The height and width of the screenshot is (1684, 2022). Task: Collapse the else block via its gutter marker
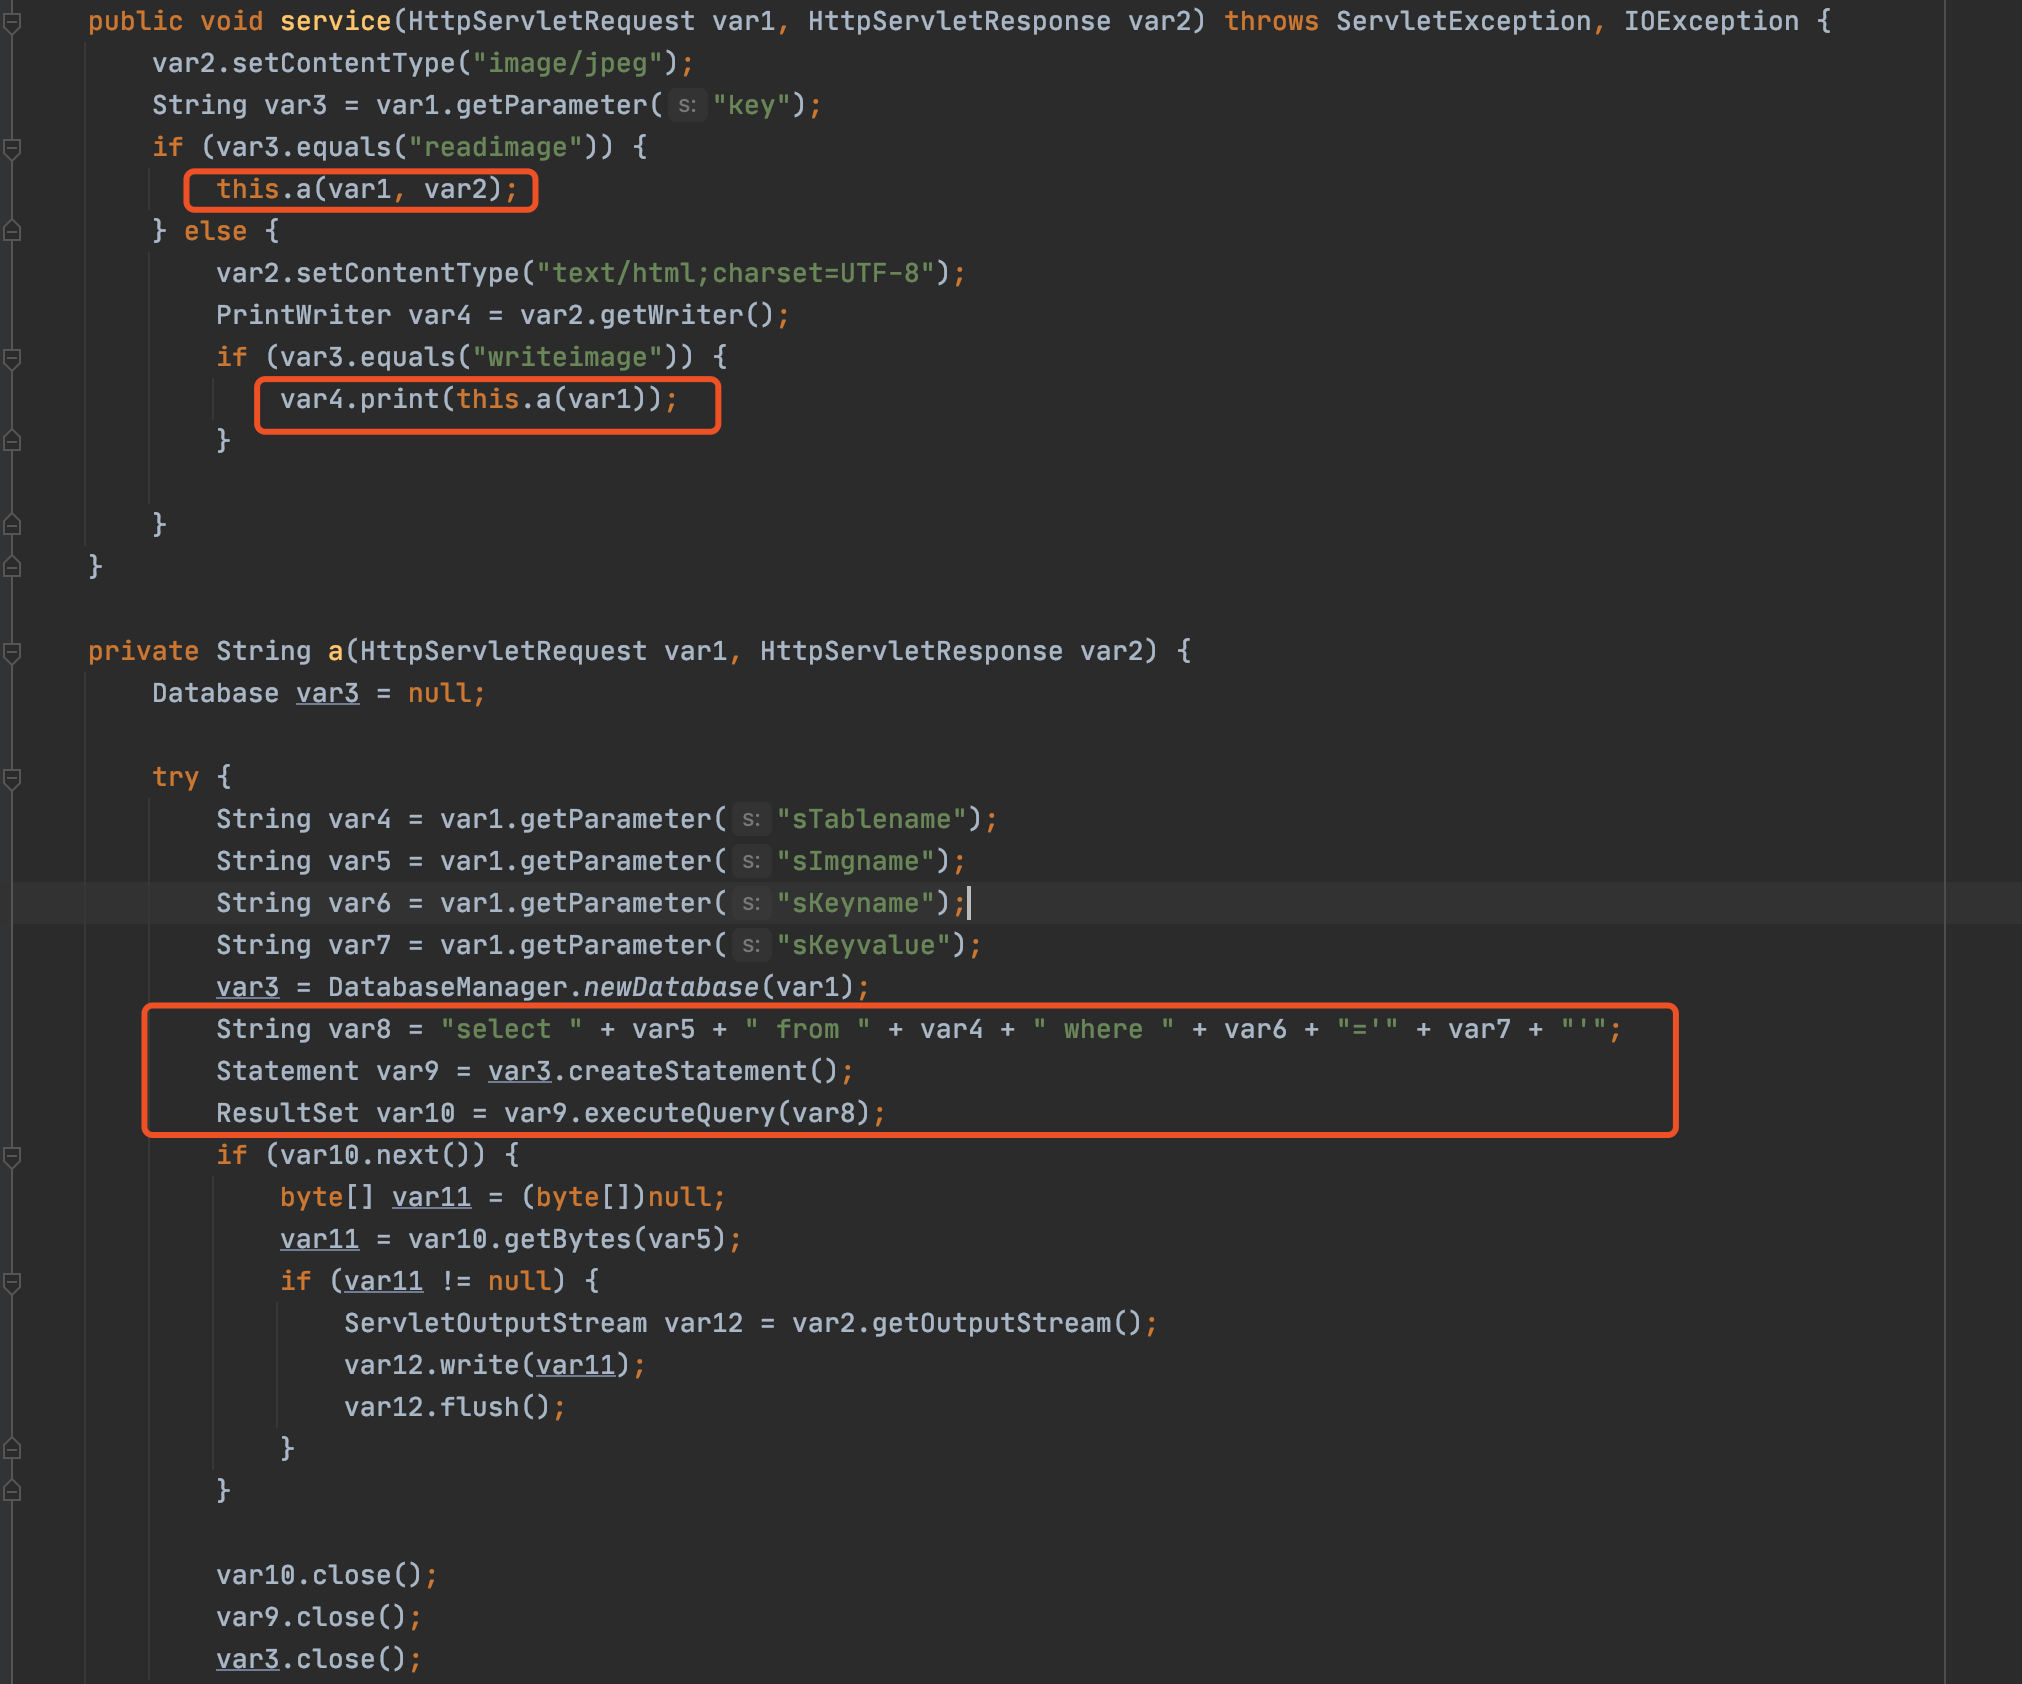coord(11,231)
